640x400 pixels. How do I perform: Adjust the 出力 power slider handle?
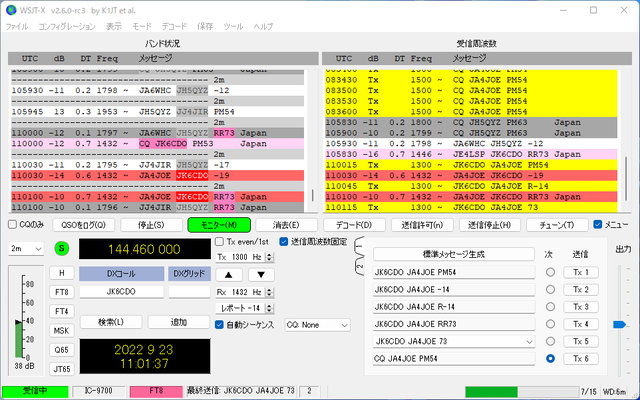click(619, 324)
